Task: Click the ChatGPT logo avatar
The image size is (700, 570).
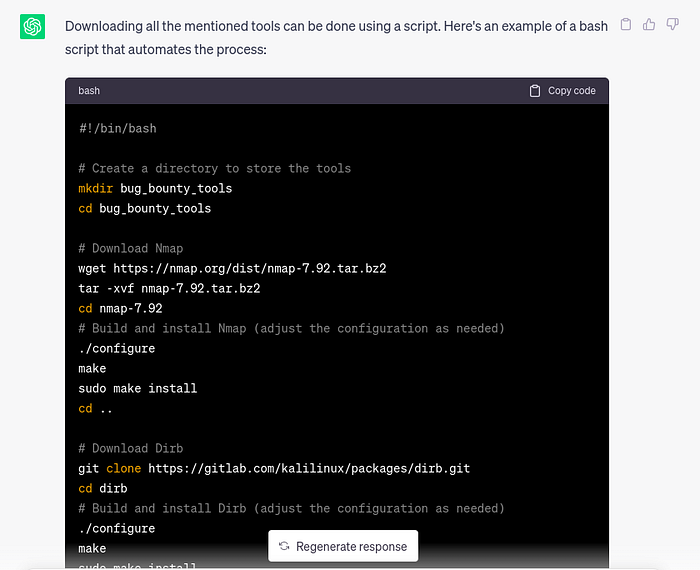Action: pyautogui.click(x=33, y=27)
